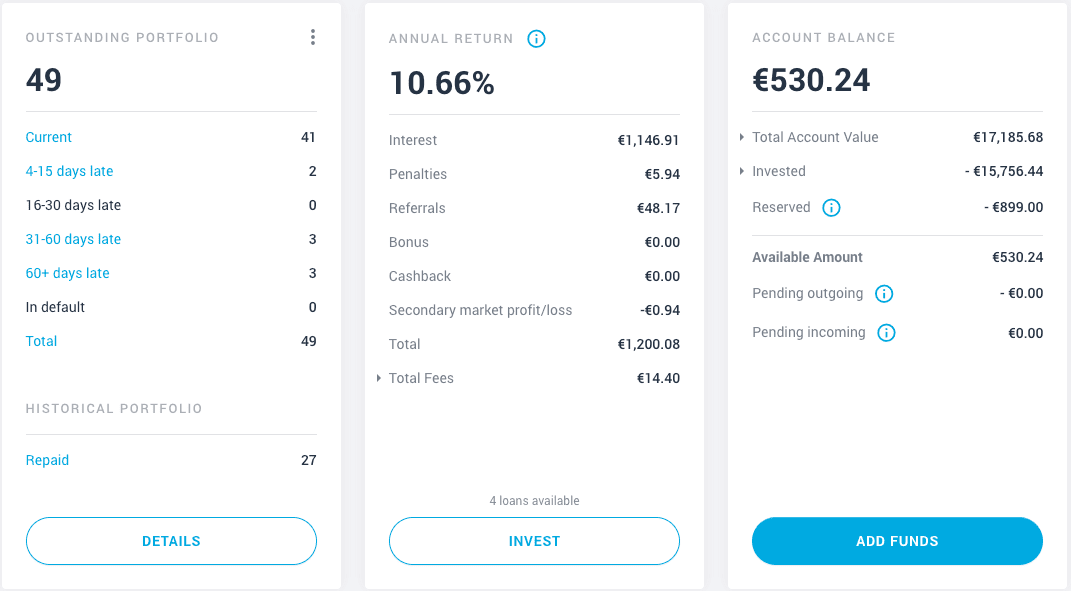Expand the Total Fees row
Screen dimensions: 1071x591
[x=378, y=378]
